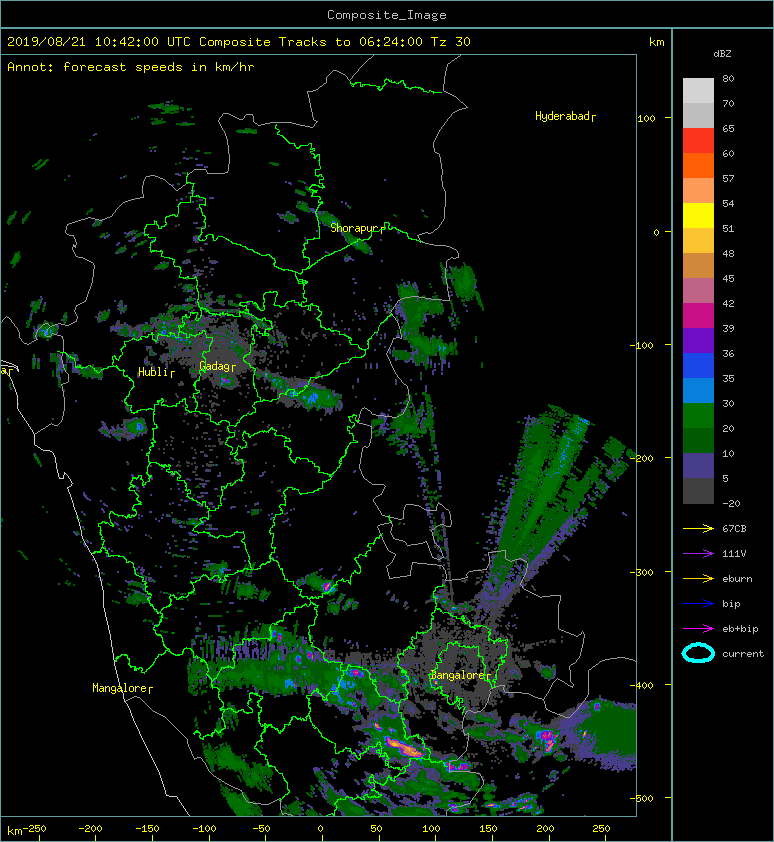Click the 'current' legend label
Screen dimensions: 774x842
(743, 654)
